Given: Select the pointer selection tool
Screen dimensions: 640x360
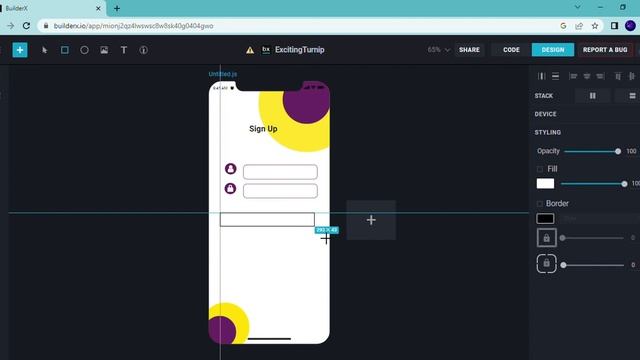Looking at the screenshot, I should point(44,50).
